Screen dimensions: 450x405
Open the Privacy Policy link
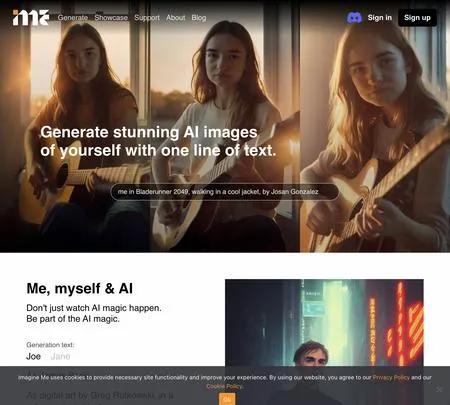391,377
